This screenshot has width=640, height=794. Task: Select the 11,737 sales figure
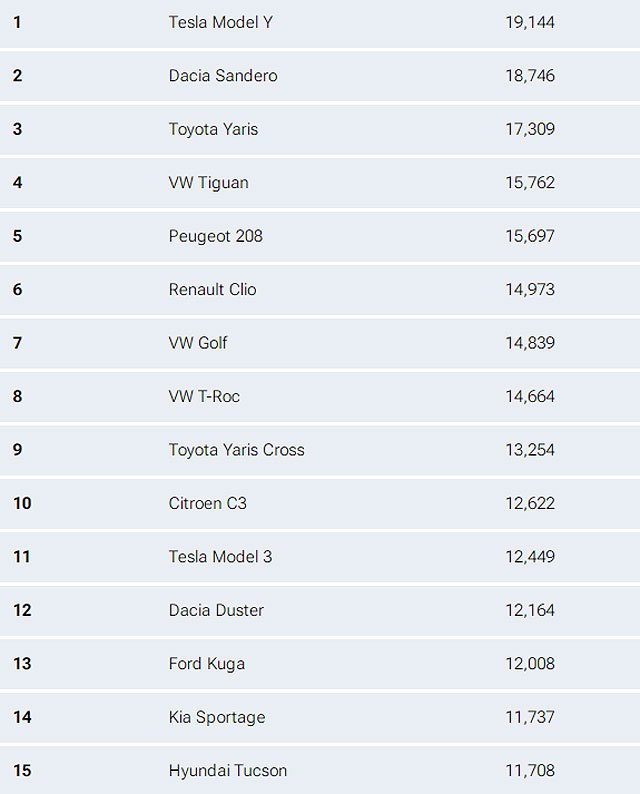(530, 717)
